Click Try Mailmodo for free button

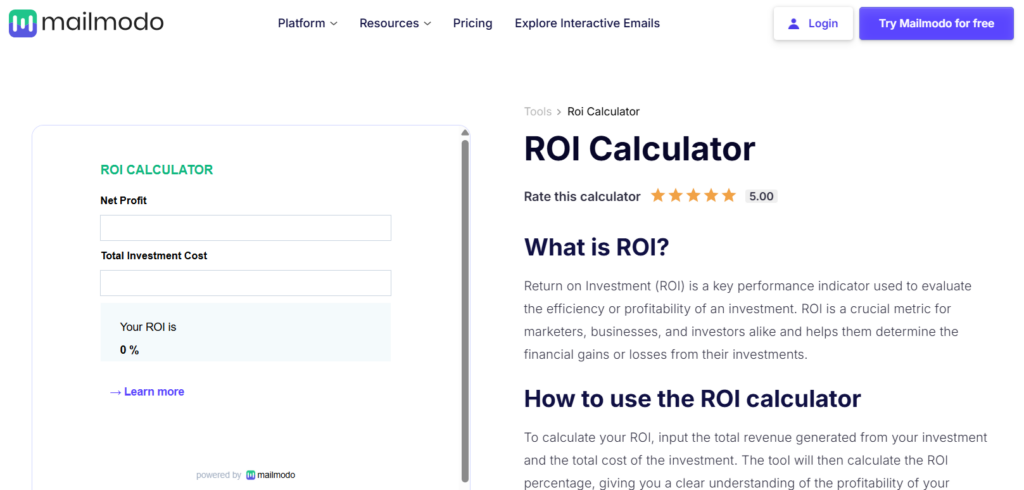(936, 24)
